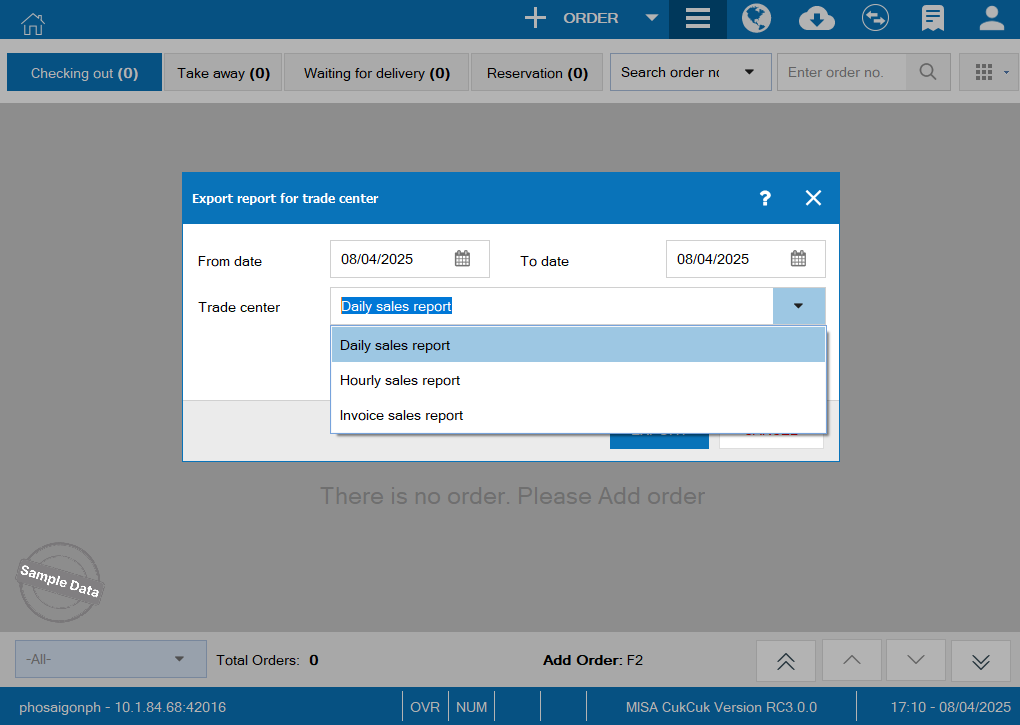Click the sync arrows icon

click(875, 19)
